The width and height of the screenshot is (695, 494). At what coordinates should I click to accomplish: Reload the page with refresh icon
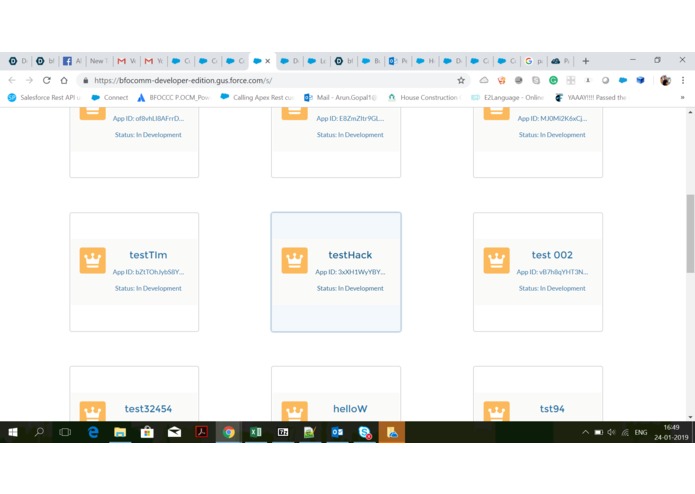pyautogui.click(x=47, y=80)
